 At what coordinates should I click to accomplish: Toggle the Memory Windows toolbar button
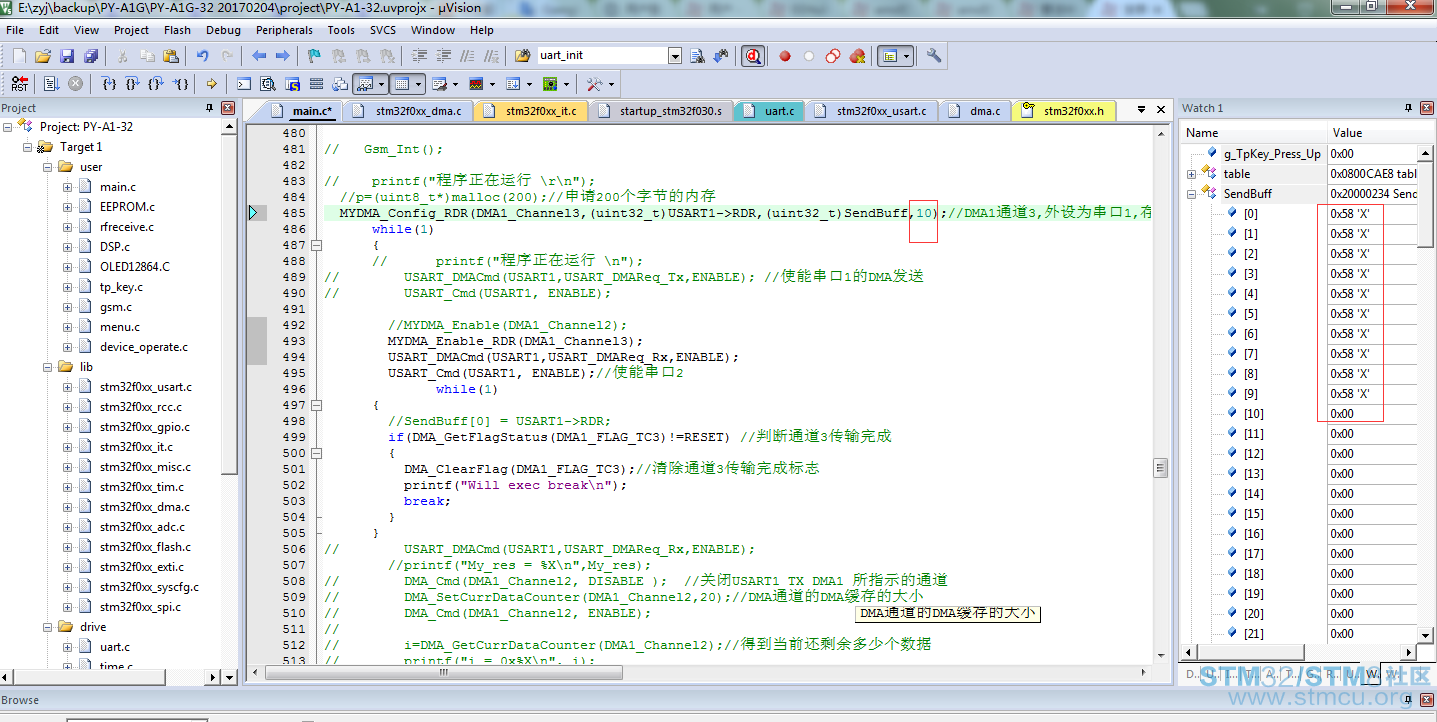(x=401, y=84)
